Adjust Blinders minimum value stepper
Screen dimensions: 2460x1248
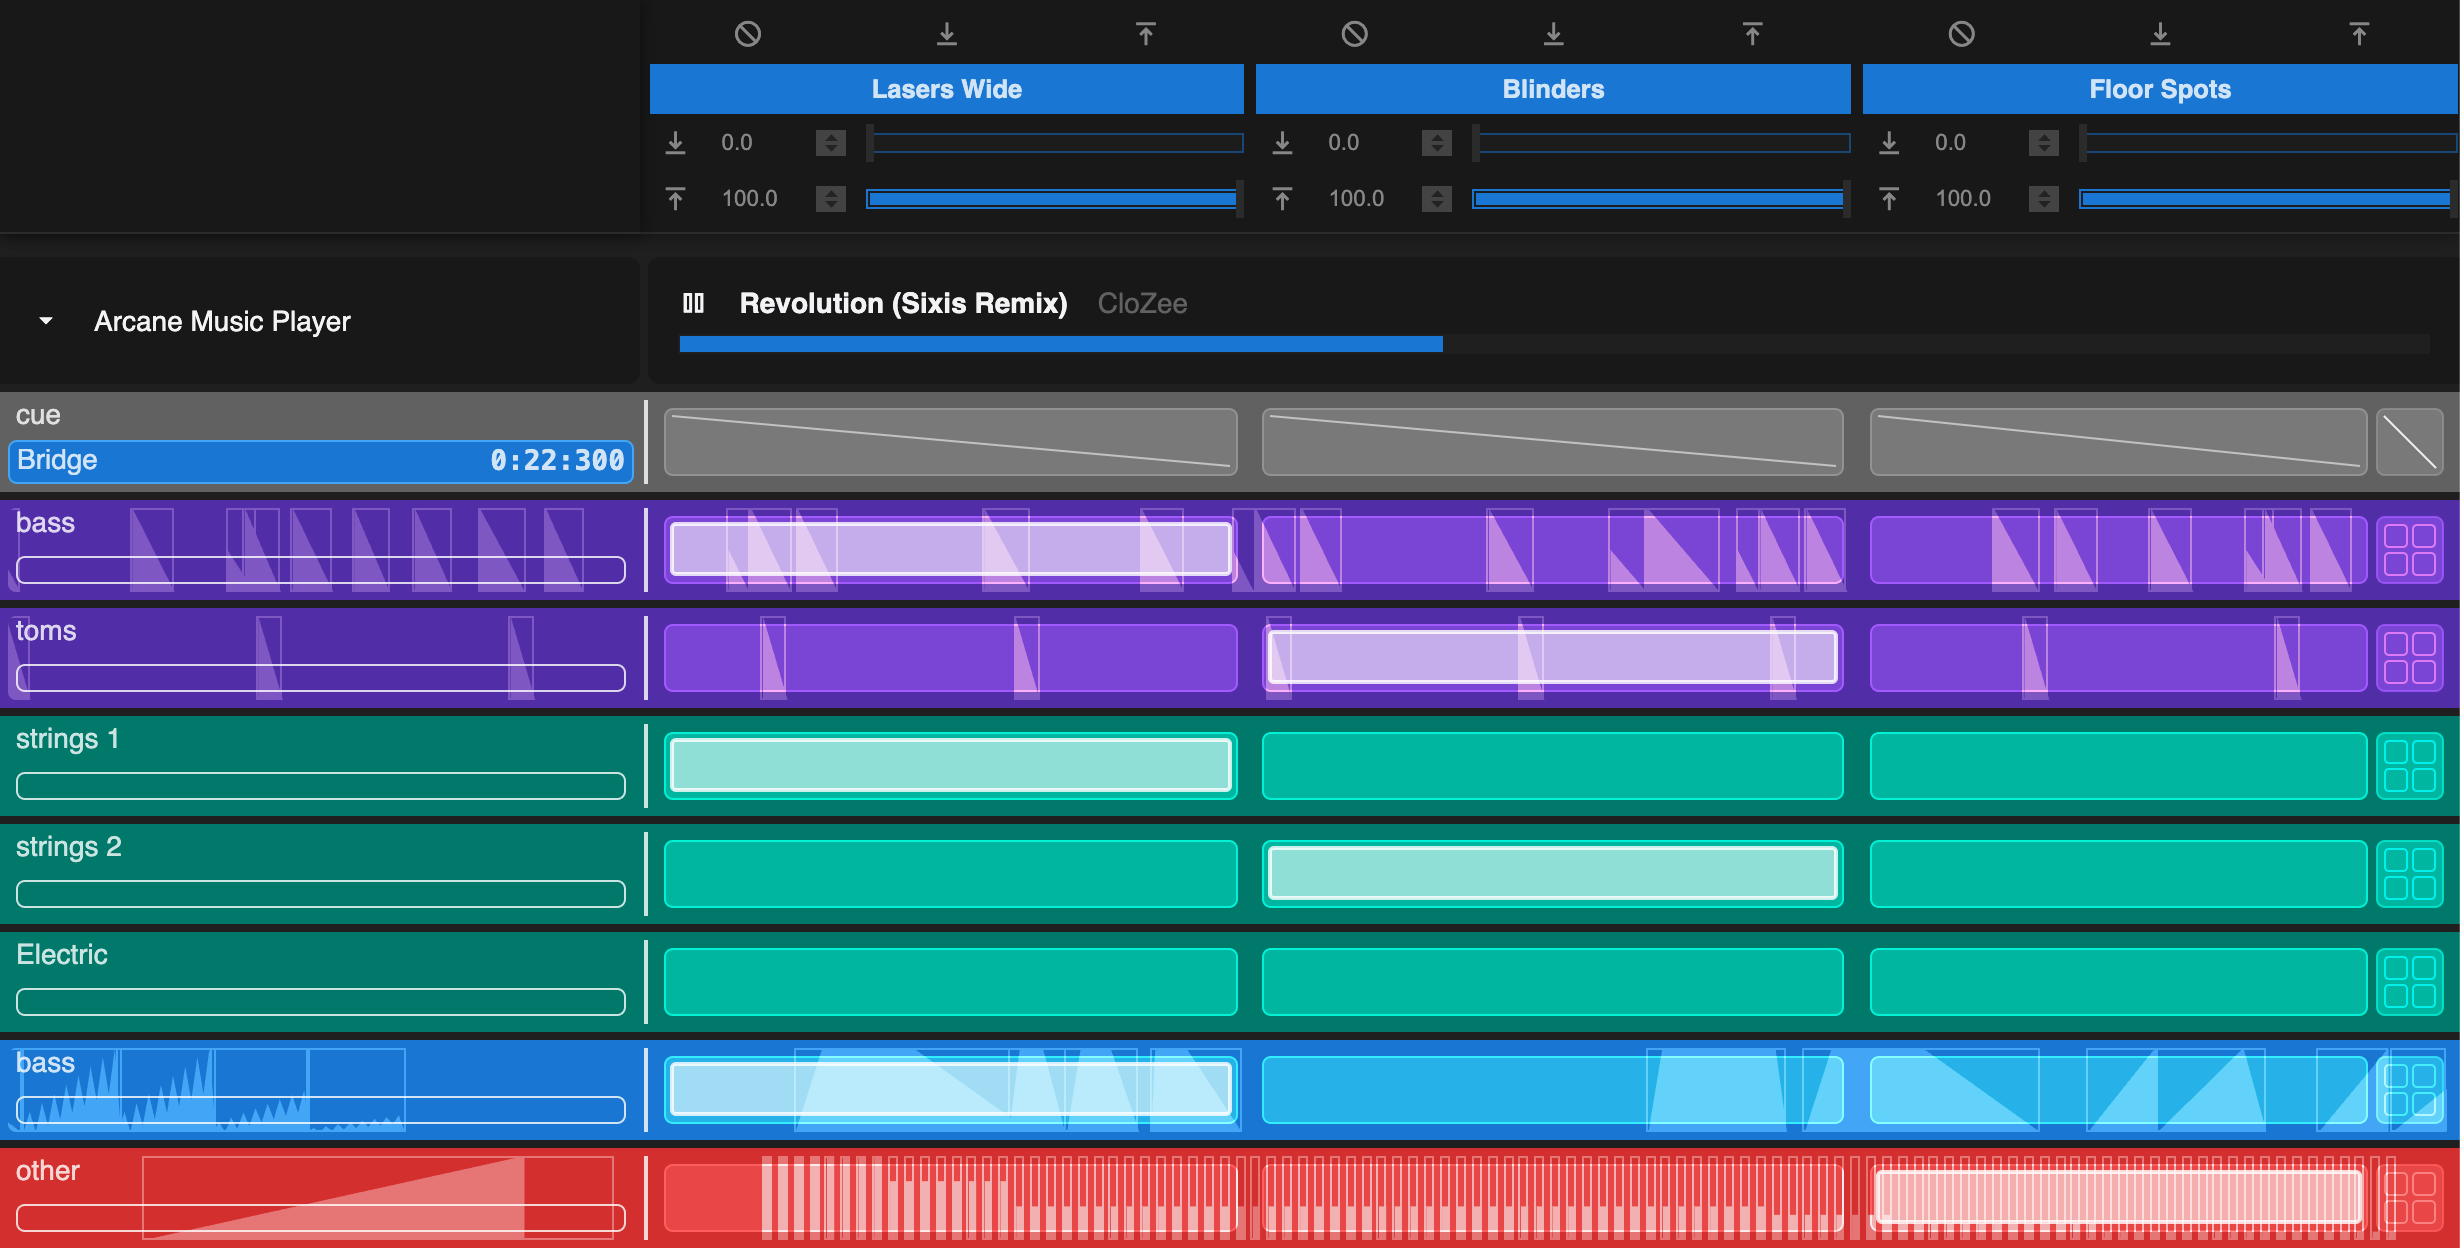coord(1437,143)
